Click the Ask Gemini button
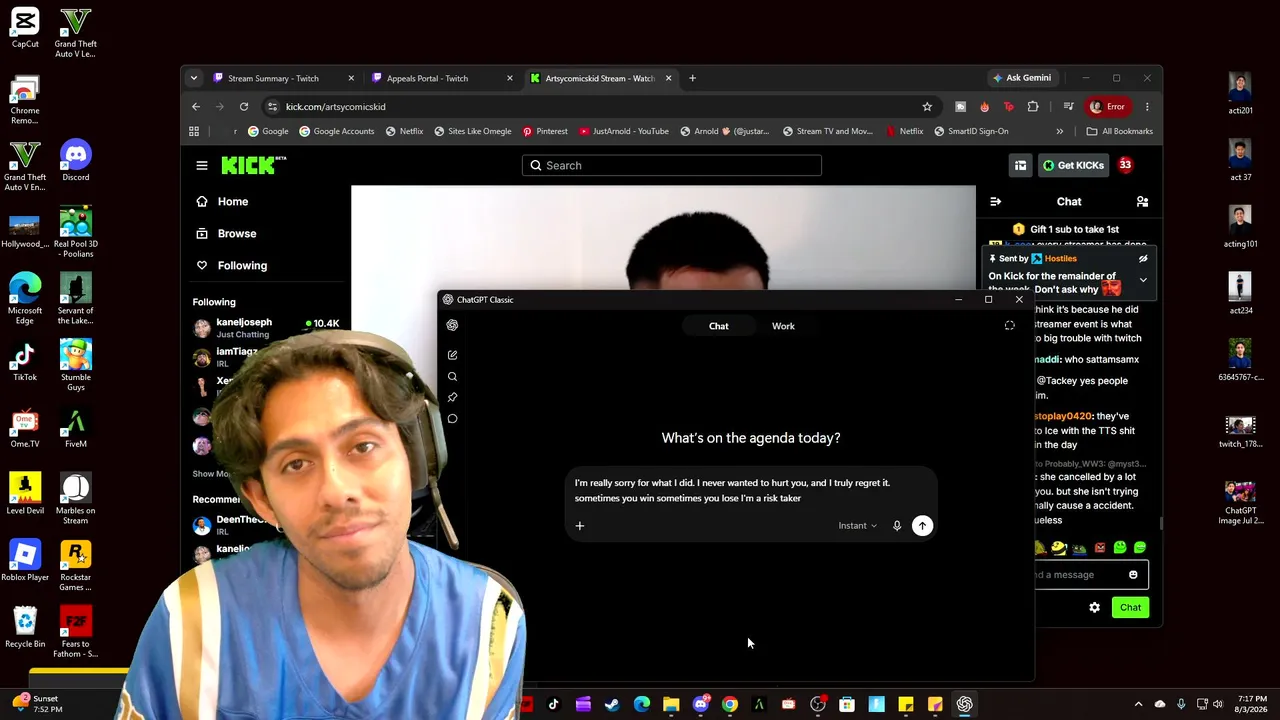This screenshot has width=1280, height=720. click(x=1021, y=78)
